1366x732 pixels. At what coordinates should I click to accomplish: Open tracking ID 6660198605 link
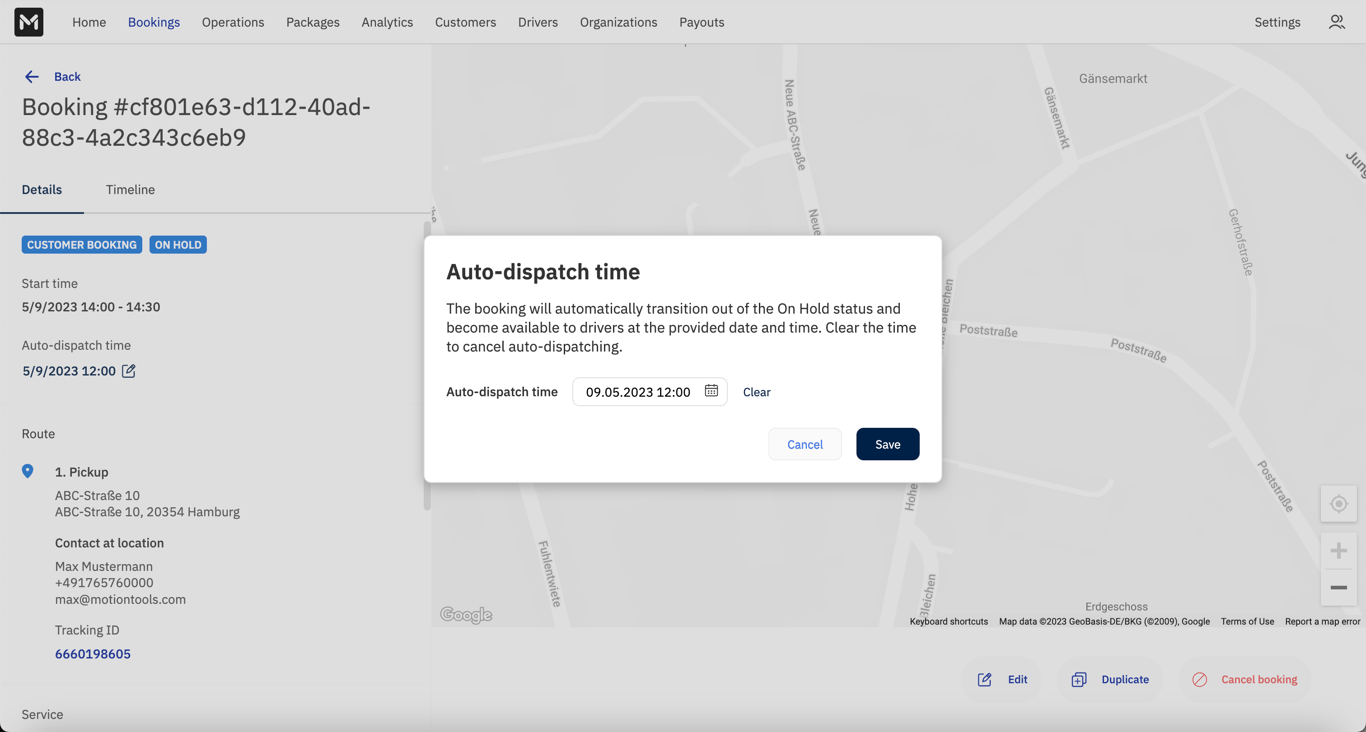93,654
